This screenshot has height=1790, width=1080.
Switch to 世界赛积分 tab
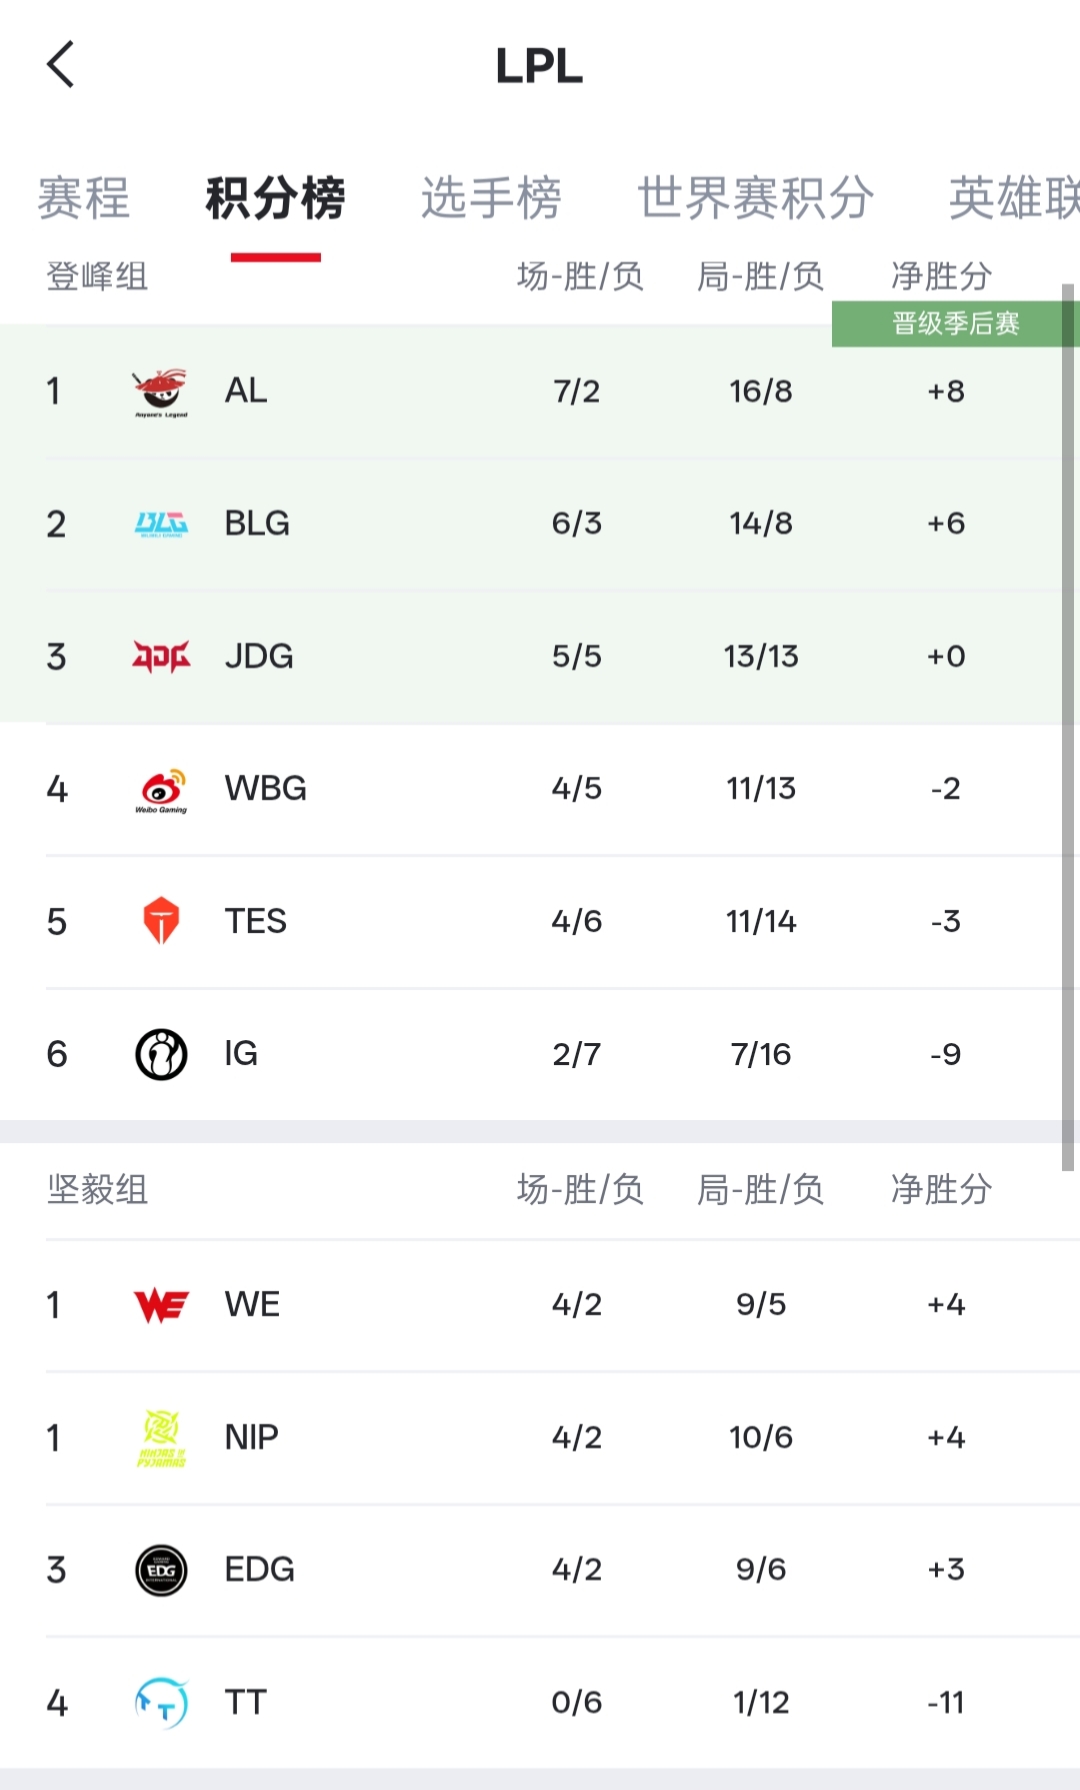(756, 198)
